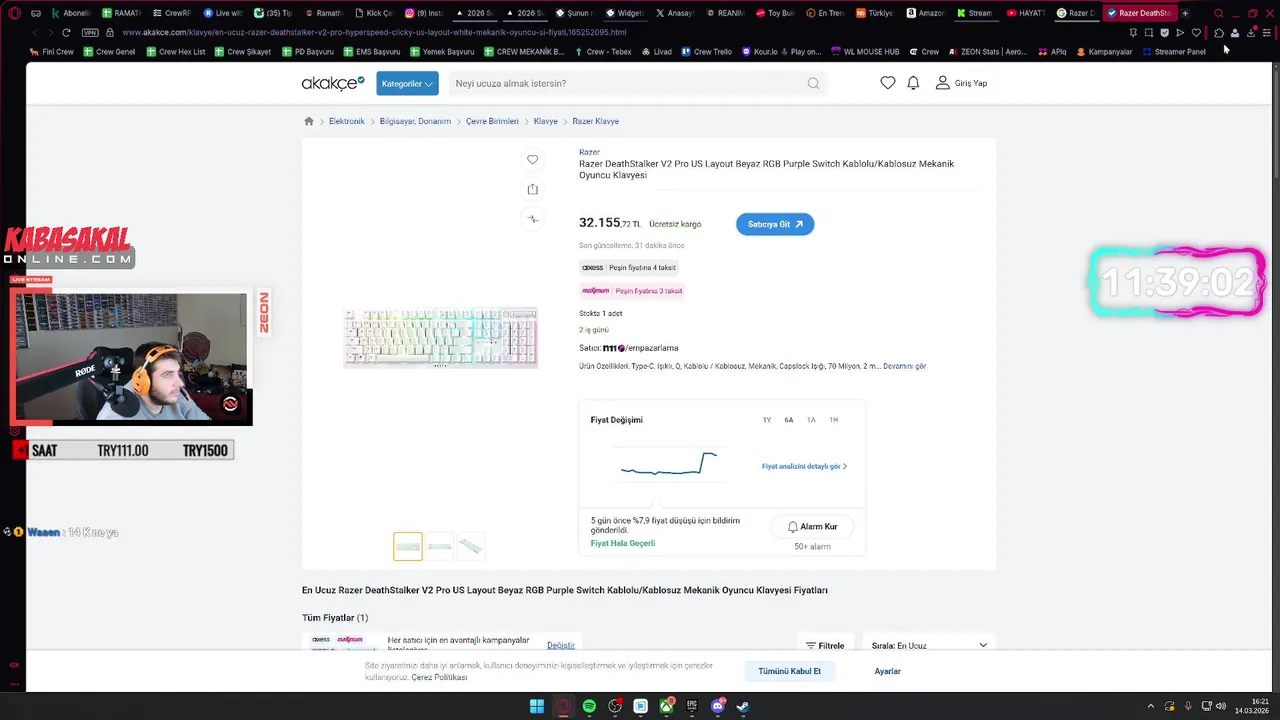Screen dimensions: 1280x720
Task: Open Elektronik breadcrumb
Action: (x=347, y=121)
